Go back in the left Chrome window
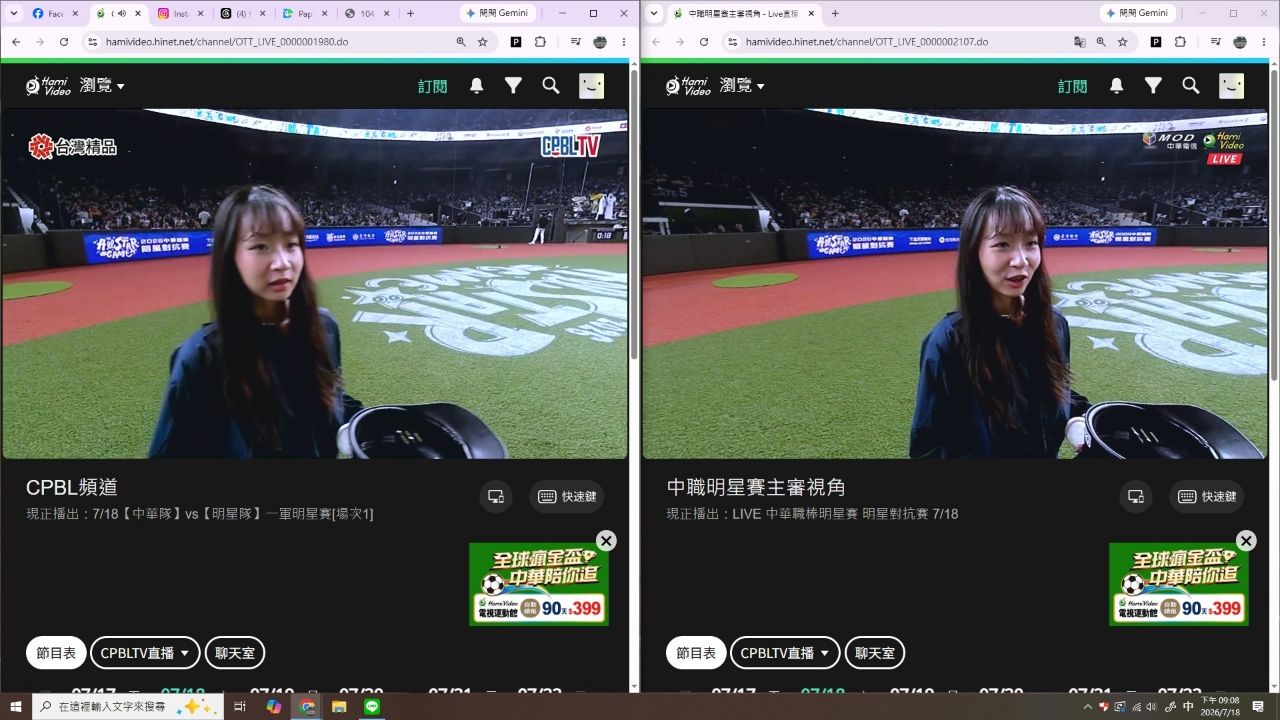The image size is (1280, 720). [x=15, y=42]
